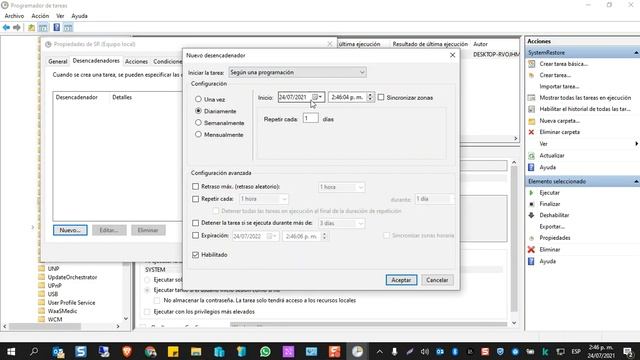This screenshot has height=360, width=640.
Task: Click the Propiedades icon in Elemento seleccionado
Action: [x=531, y=238]
